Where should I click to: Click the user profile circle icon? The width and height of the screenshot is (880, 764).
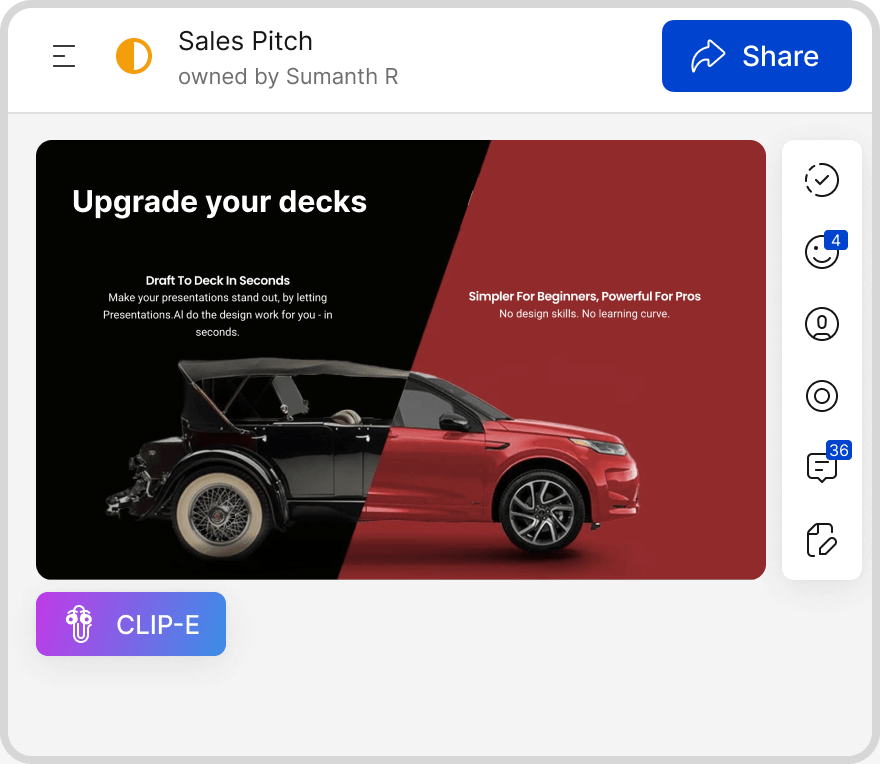(822, 325)
